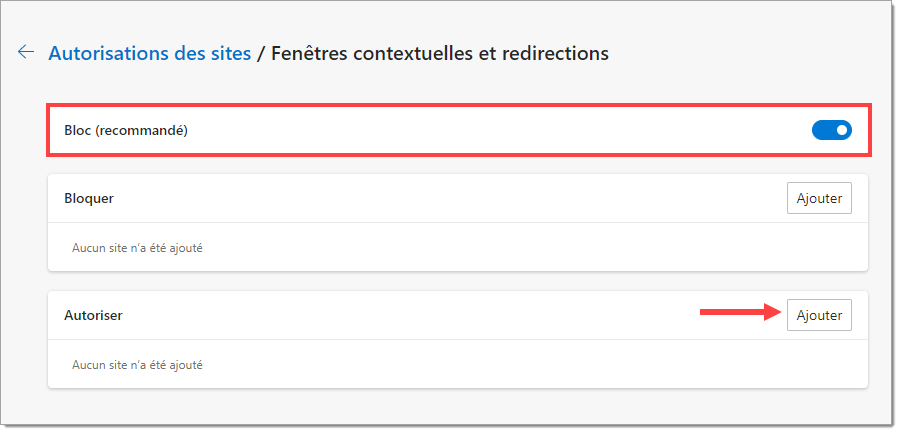The width and height of the screenshot is (899, 432).
Task: Open the Autorisations des sites breadcrumb link
Action: 150,53
